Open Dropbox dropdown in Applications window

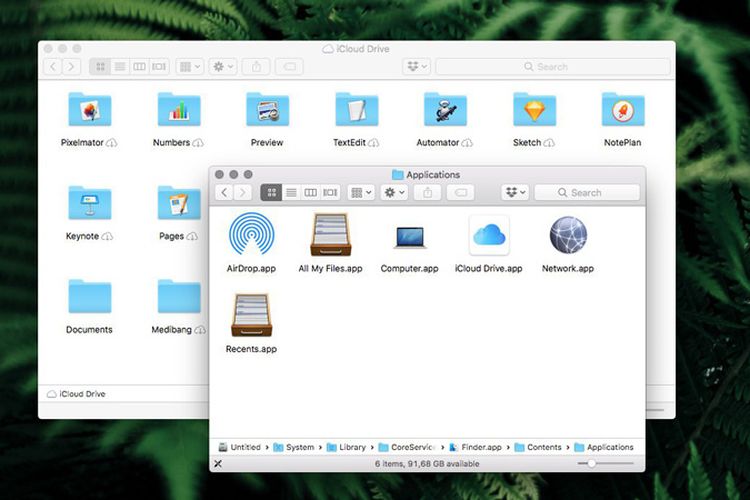(x=515, y=192)
